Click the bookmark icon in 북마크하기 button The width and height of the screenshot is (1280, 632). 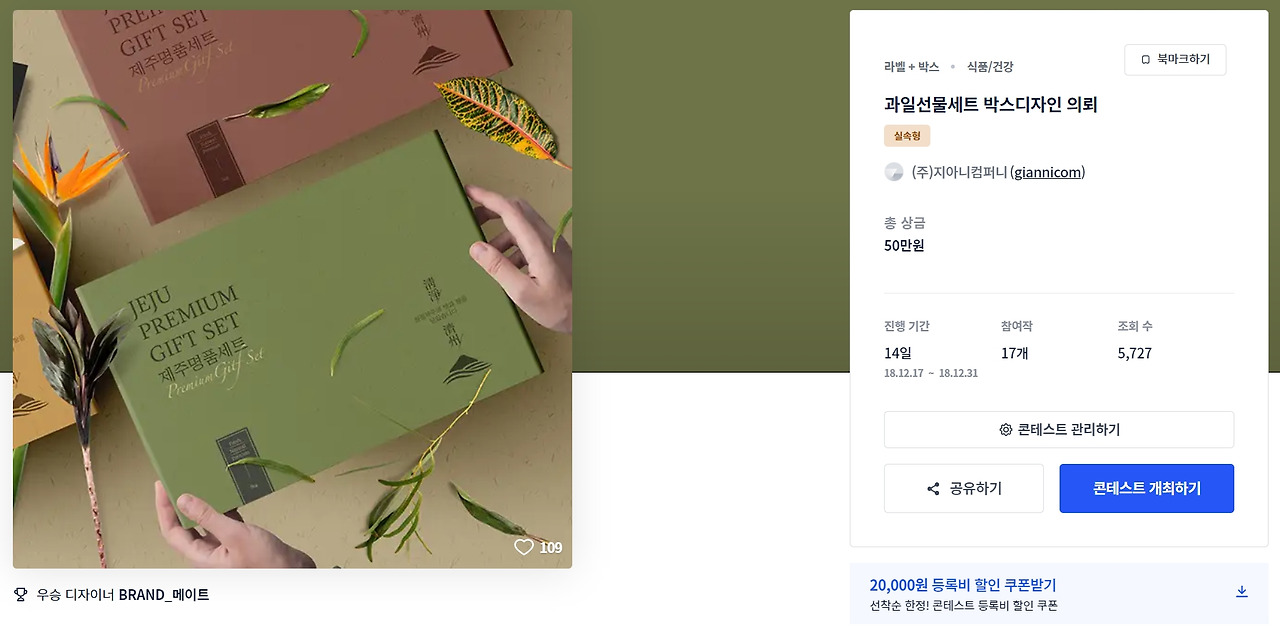[x=1146, y=60]
